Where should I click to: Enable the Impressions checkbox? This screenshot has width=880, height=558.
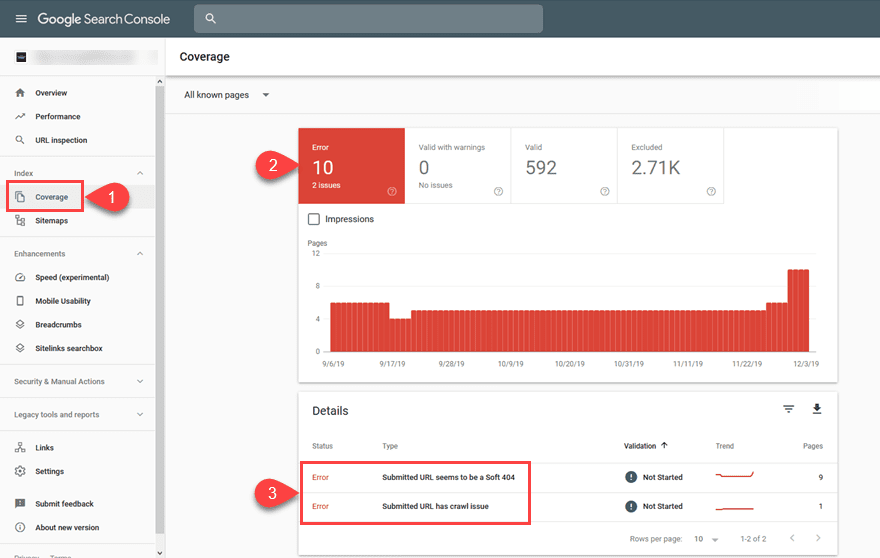[x=314, y=219]
